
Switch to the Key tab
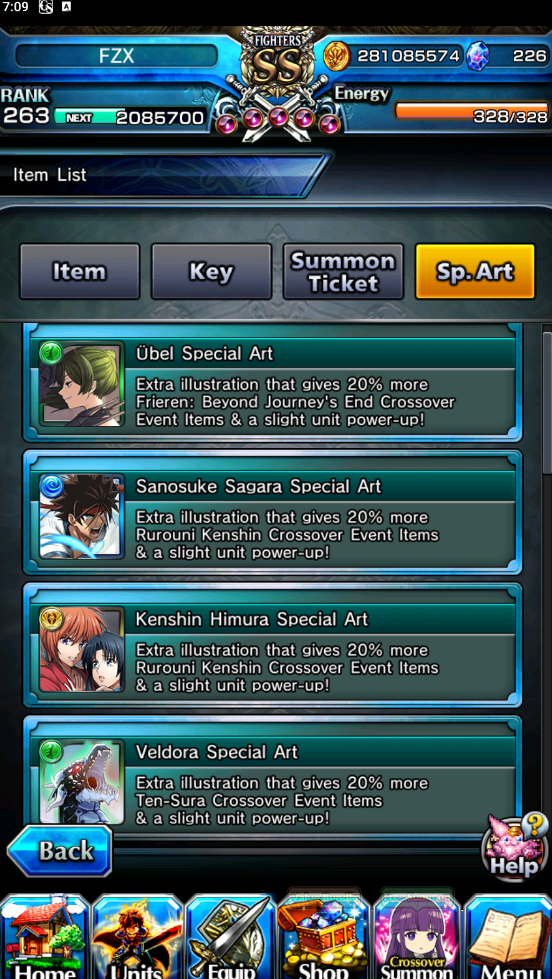(212, 272)
